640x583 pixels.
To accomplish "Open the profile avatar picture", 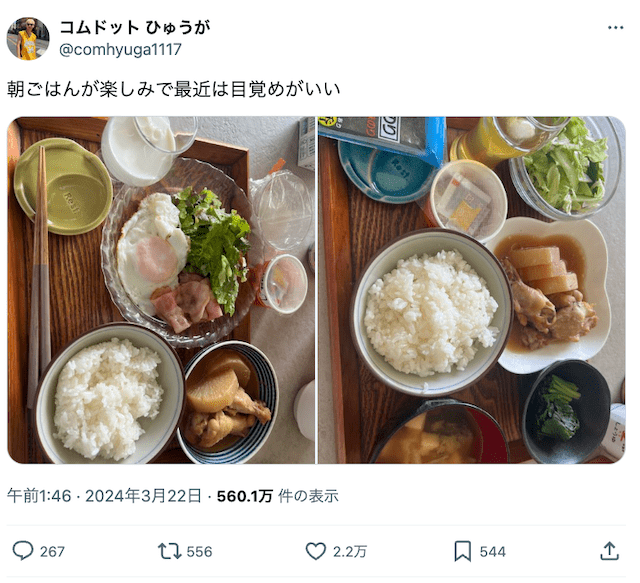I will pyautogui.click(x=28, y=39).
